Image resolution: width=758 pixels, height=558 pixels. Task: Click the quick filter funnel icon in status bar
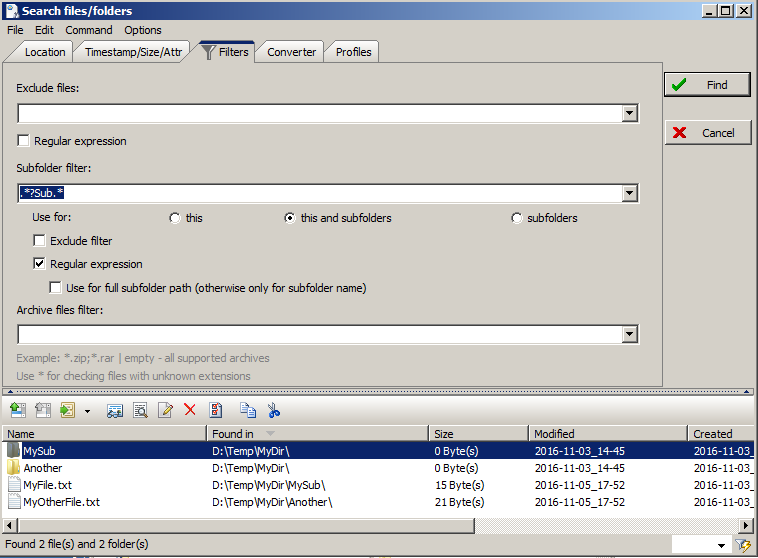pos(743,545)
